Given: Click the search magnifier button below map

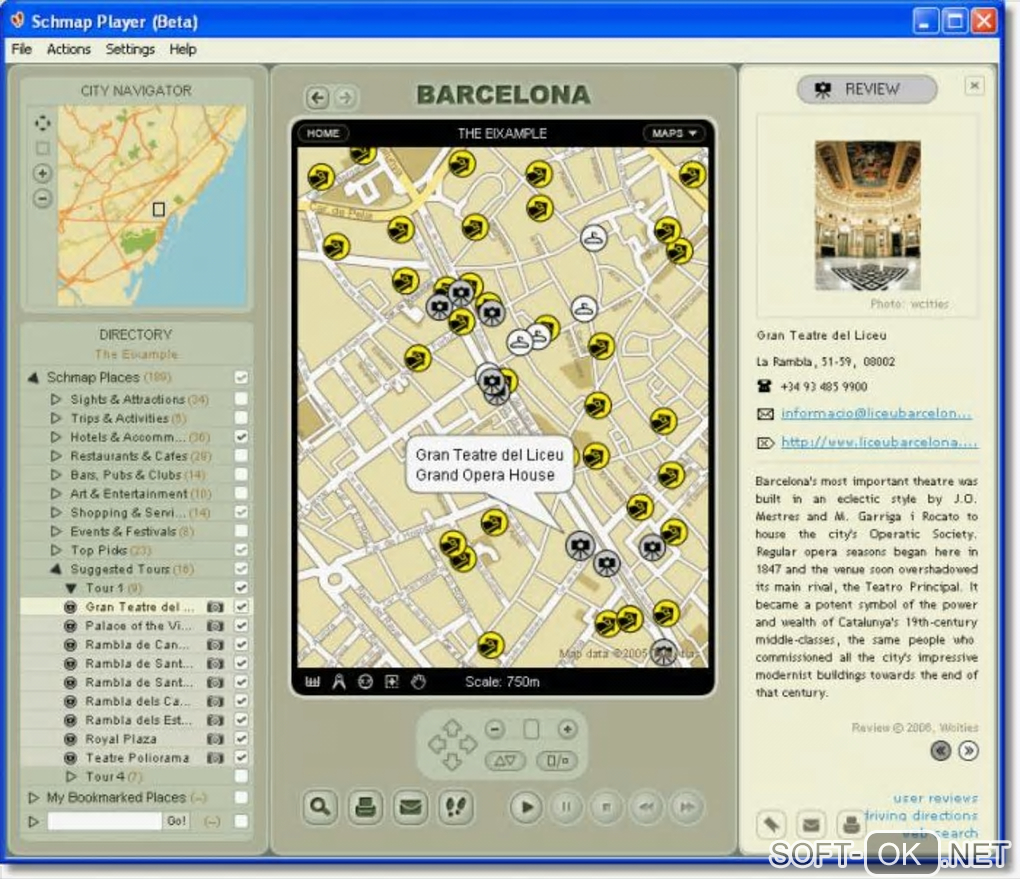Looking at the screenshot, I should (320, 807).
